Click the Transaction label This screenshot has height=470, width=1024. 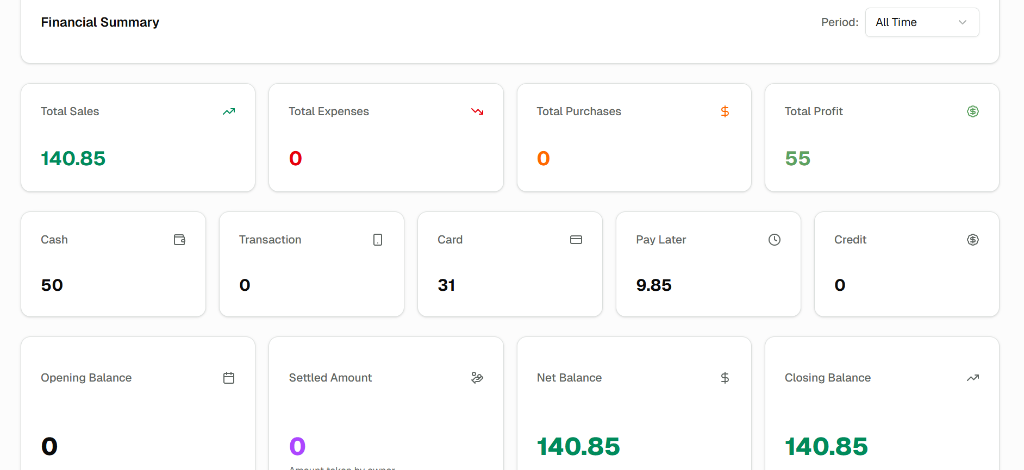(x=270, y=240)
